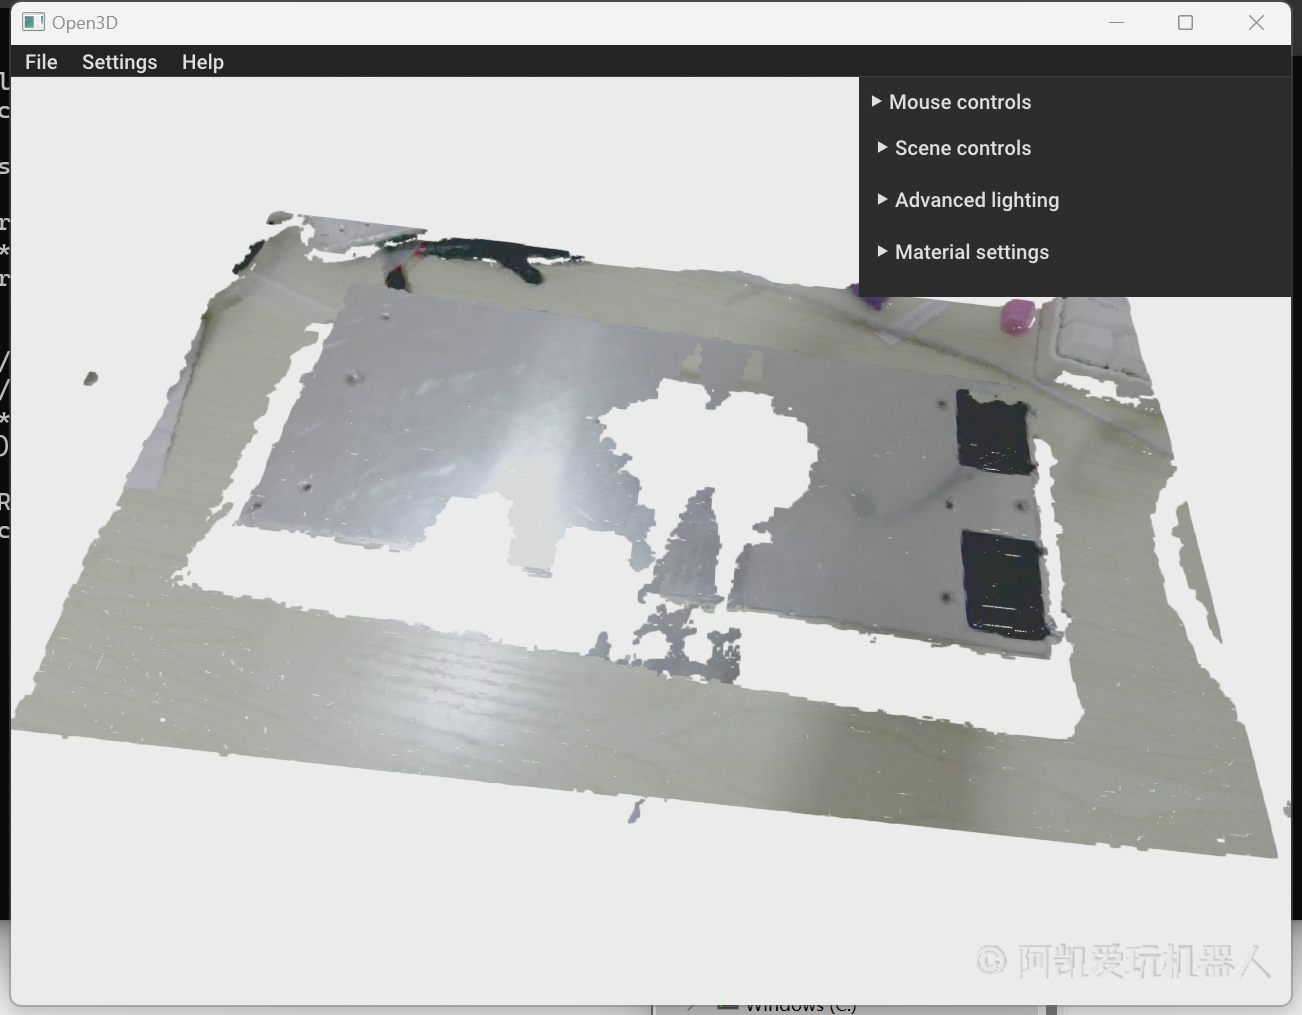Image resolution: width=1302 pixels, height=1015 pixels.
Task: Click the upper black rectangle in point cloud
Action: click(x=994, y=432)
